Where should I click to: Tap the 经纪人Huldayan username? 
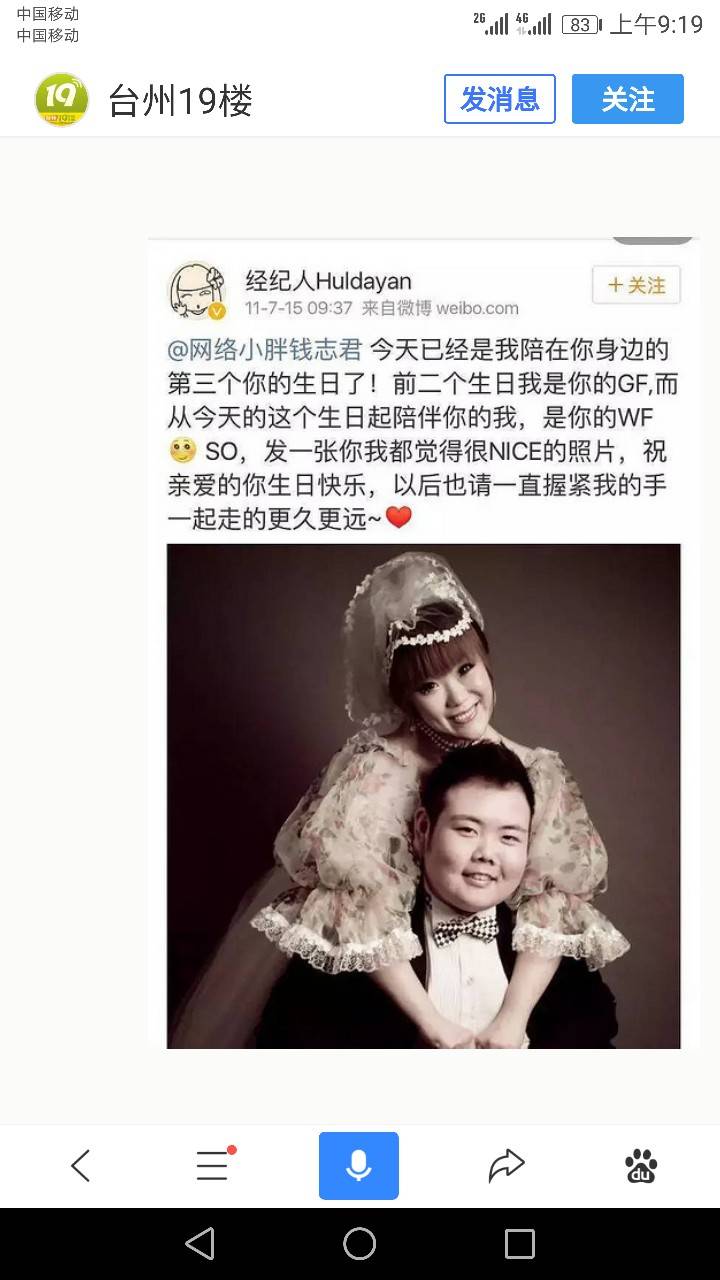pos(328,281)
